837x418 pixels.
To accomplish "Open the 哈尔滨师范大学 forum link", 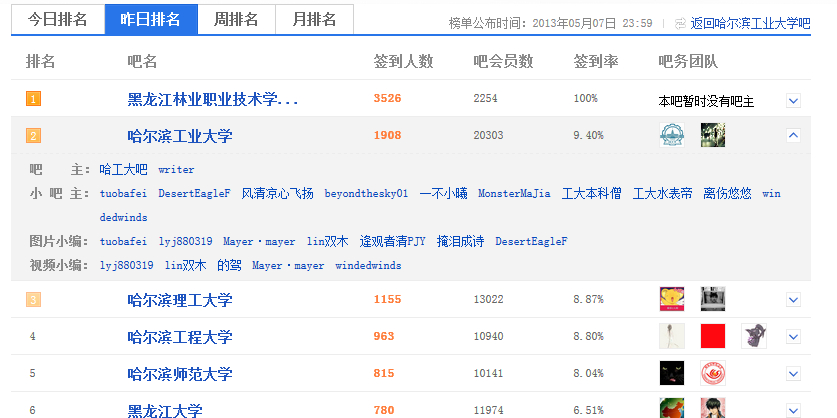I will coord(180,374).
